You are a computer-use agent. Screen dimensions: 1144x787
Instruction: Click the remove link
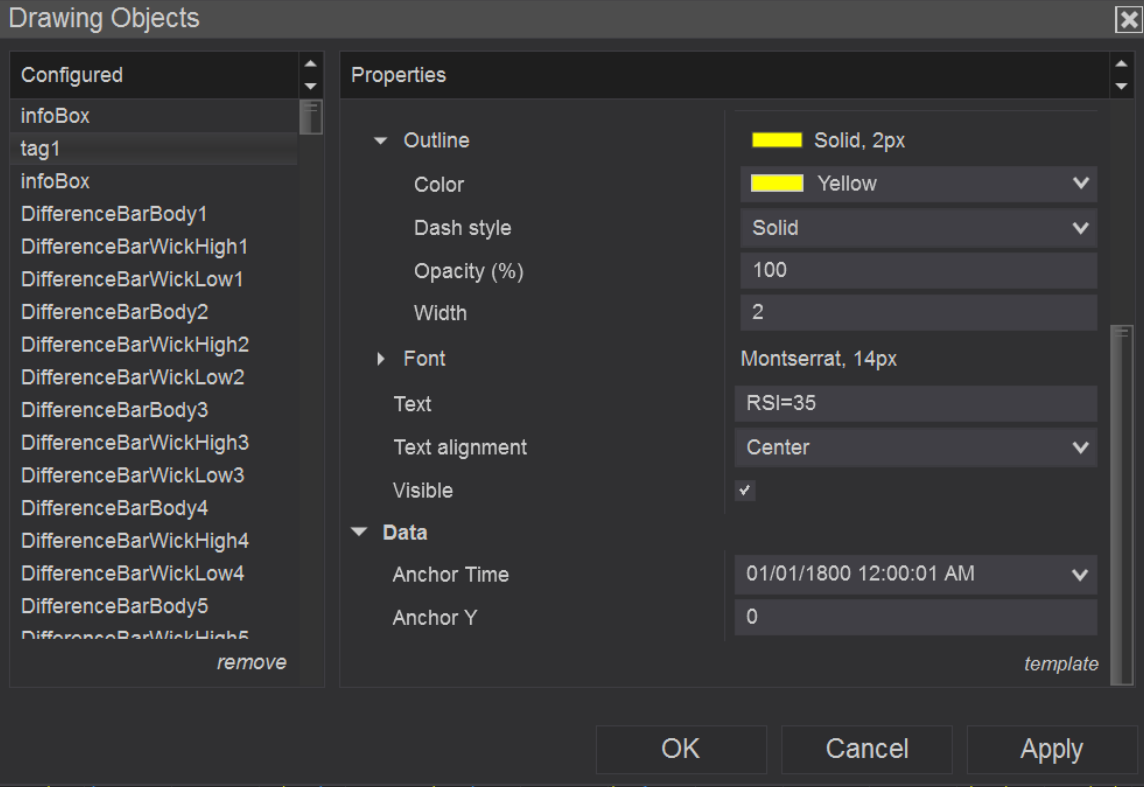click(251, 662)
